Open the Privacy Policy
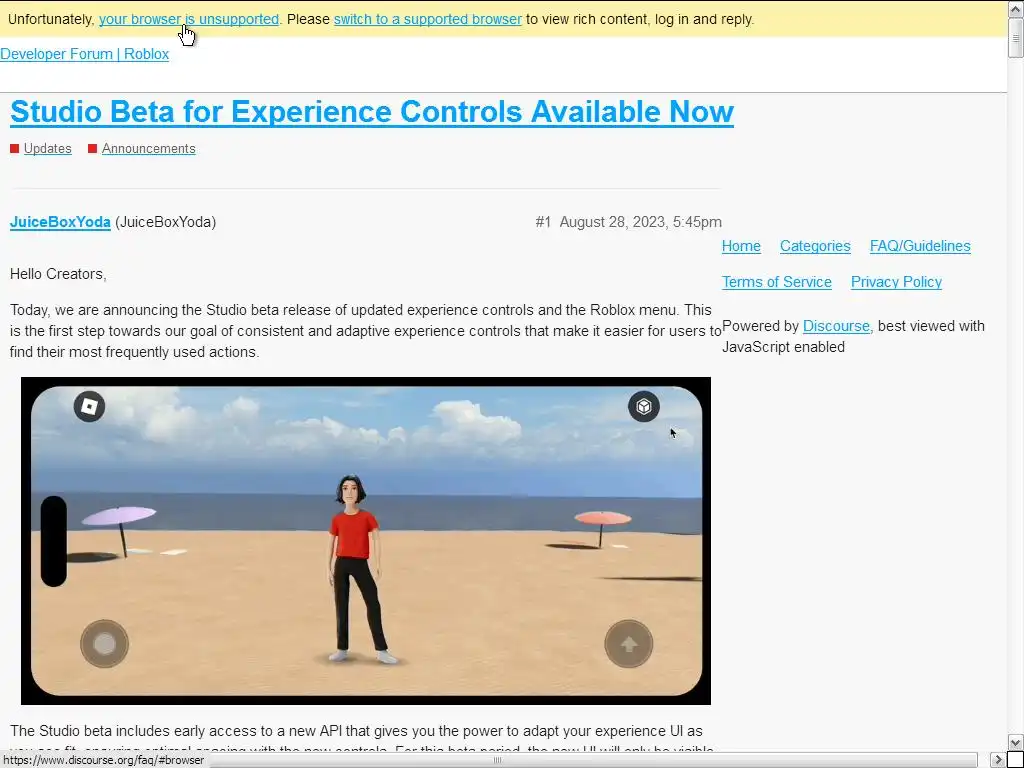The height and width of the screenshot is (768, 1024). tap(896, 282)
